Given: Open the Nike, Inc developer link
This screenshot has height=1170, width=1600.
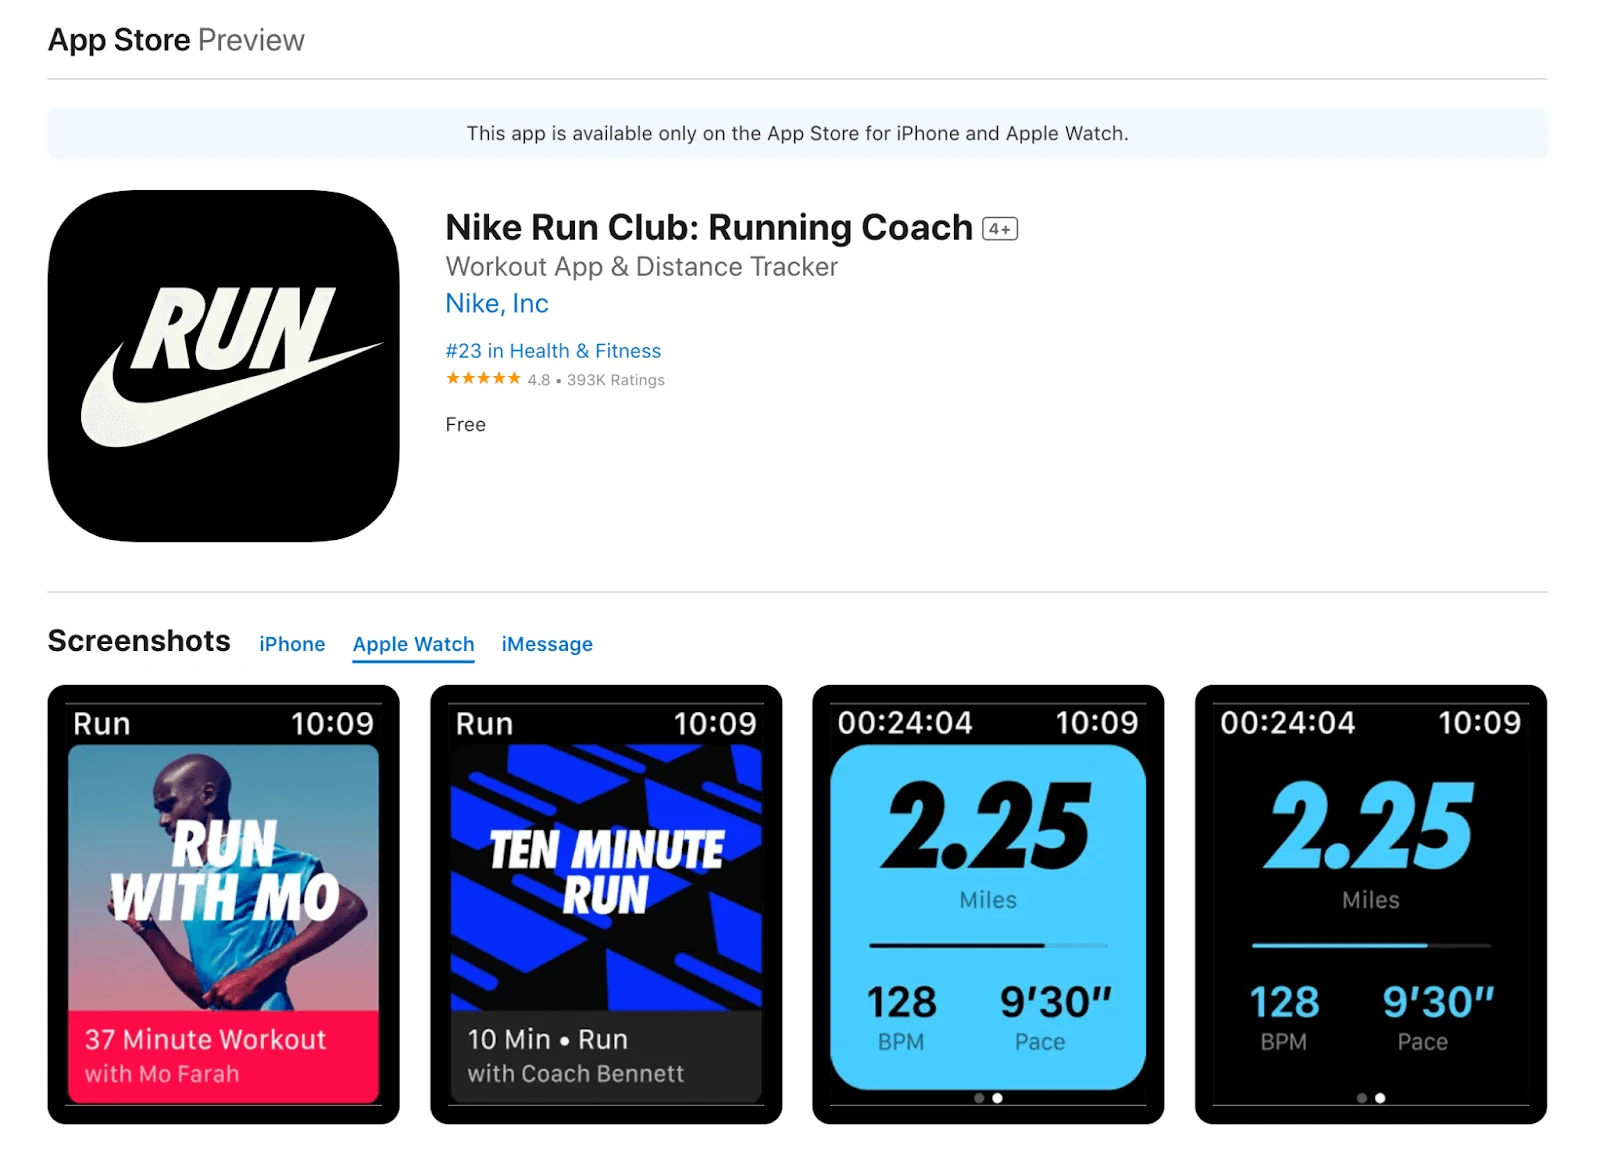Looking at the screenshot, I should pos(497,303).
